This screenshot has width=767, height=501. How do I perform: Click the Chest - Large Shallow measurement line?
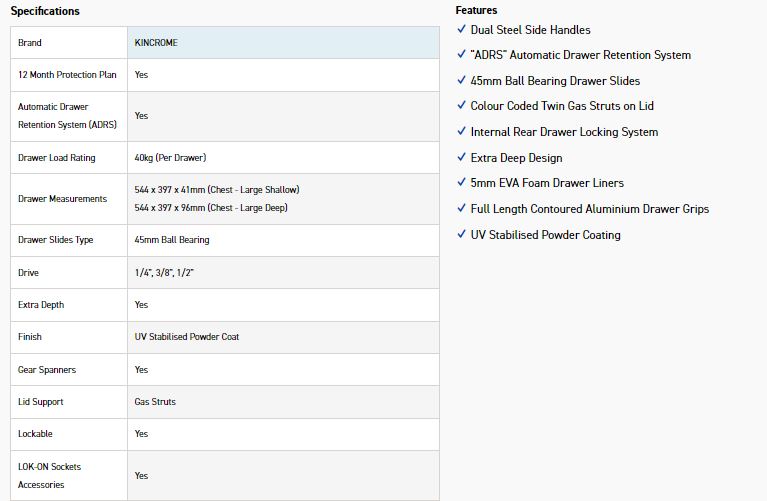(217, 189)
